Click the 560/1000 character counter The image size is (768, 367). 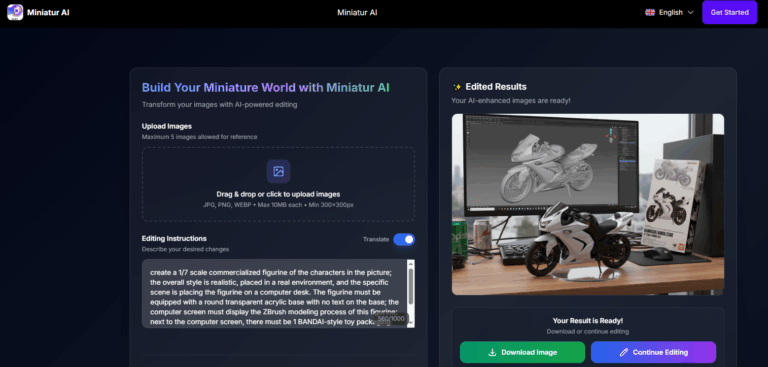pyautogui.click(x=391, y=318)
